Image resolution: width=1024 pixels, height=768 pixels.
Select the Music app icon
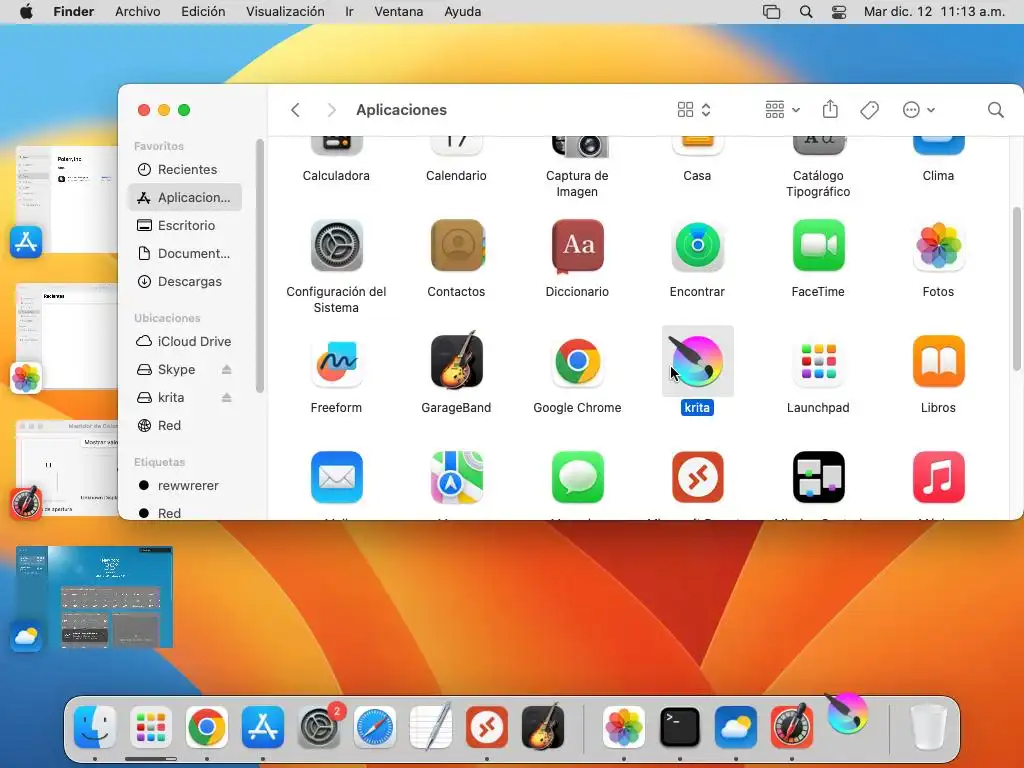tap(938, 477)
